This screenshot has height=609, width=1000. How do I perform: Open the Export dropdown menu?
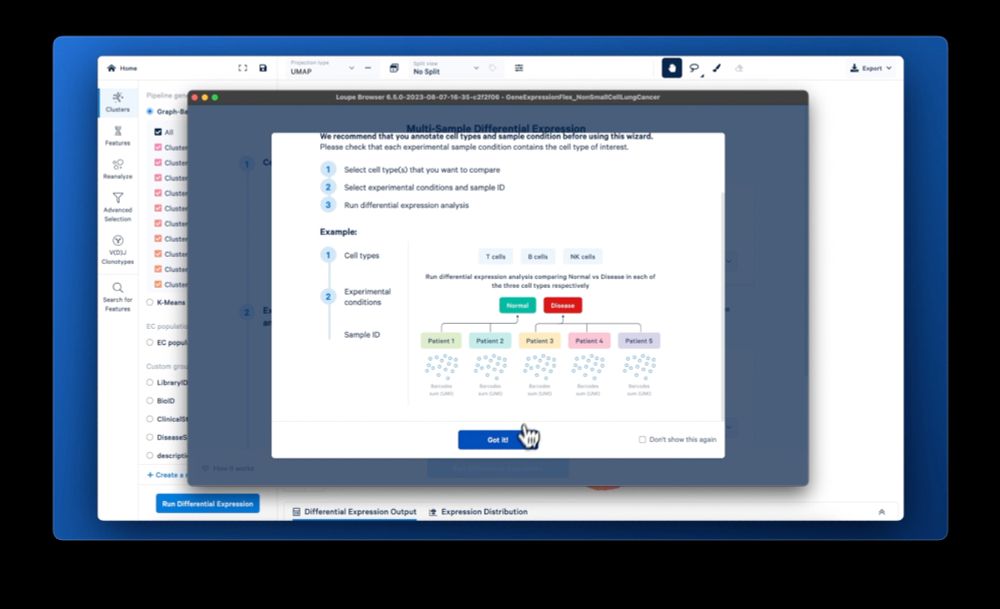[871, 68]
